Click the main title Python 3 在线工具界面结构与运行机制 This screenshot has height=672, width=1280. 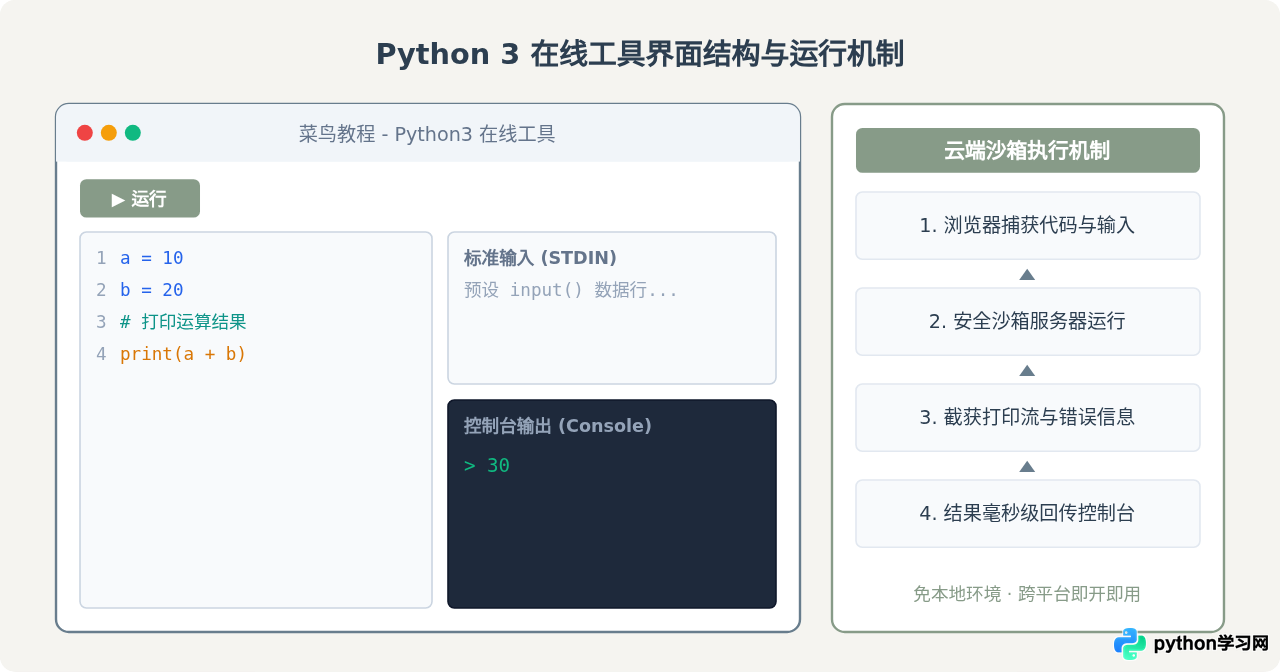pos(640,54)
